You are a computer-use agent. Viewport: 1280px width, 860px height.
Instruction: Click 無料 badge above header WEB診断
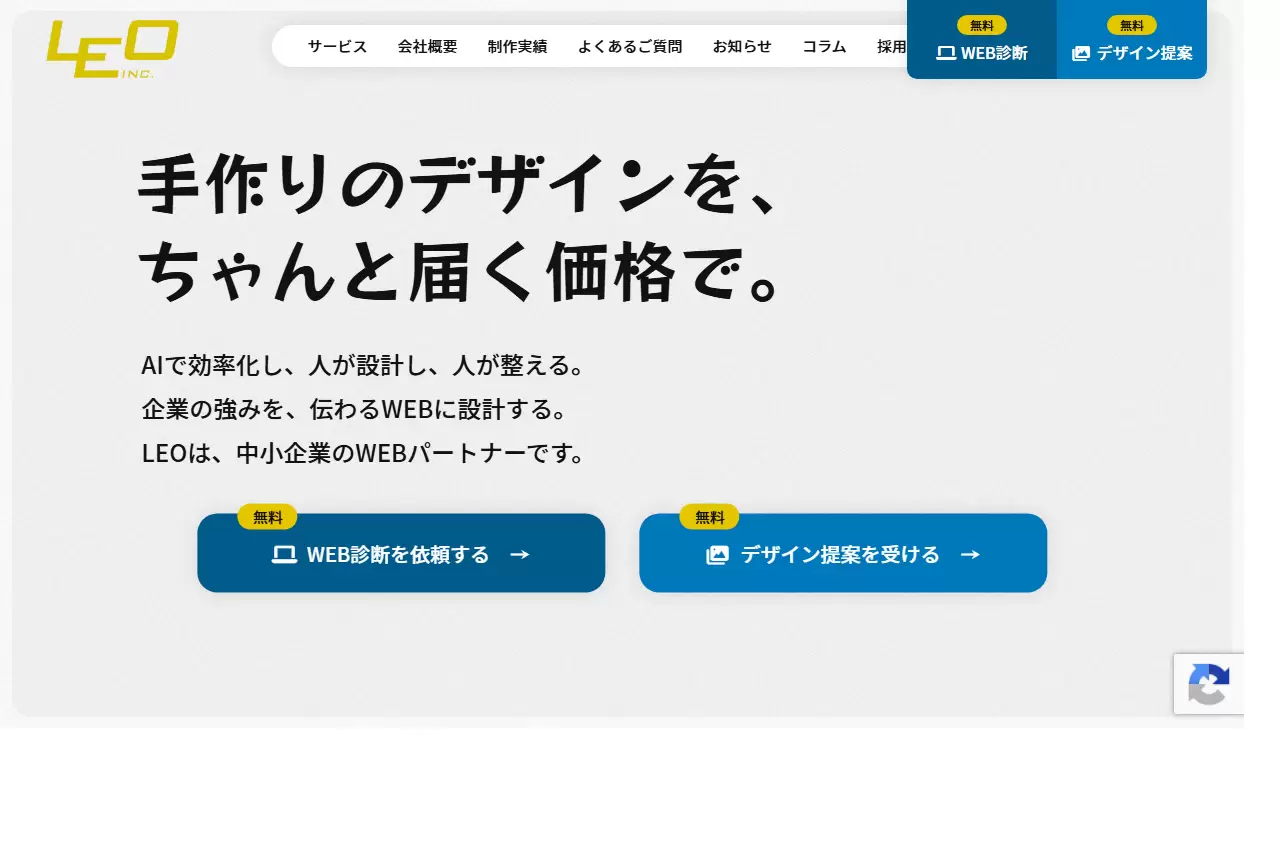coord(982,25)
